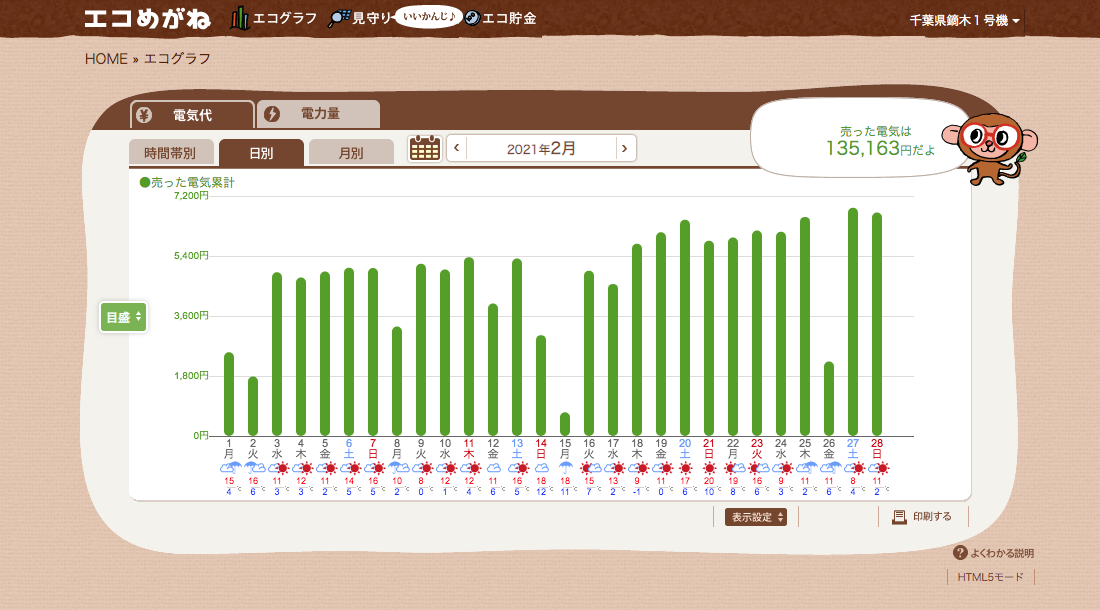1100x610 pixels.
Task: Click the 5,400円 axis label
Action: pos(191,256)
